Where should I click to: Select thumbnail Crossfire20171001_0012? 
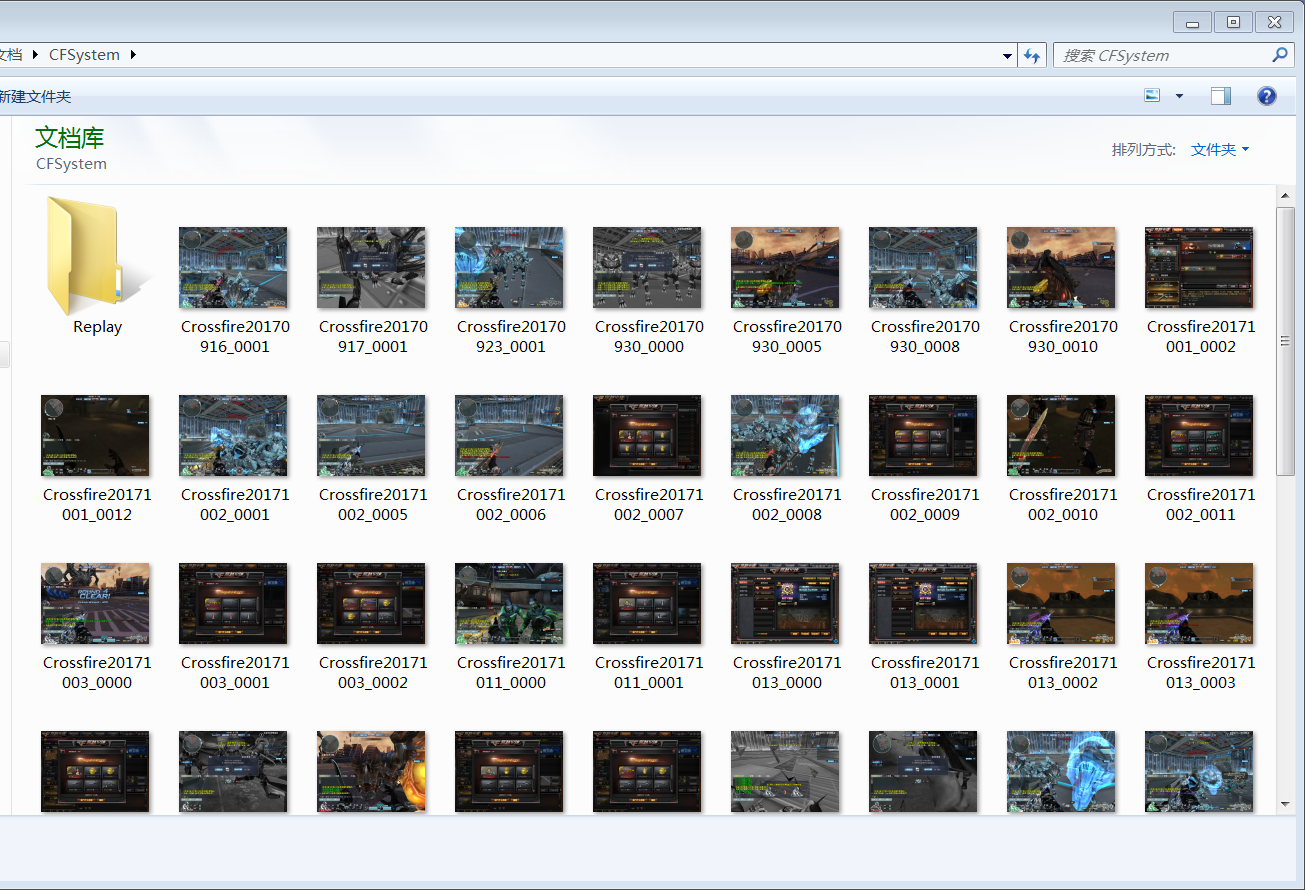pyautogui.click(x=95, y=436)
